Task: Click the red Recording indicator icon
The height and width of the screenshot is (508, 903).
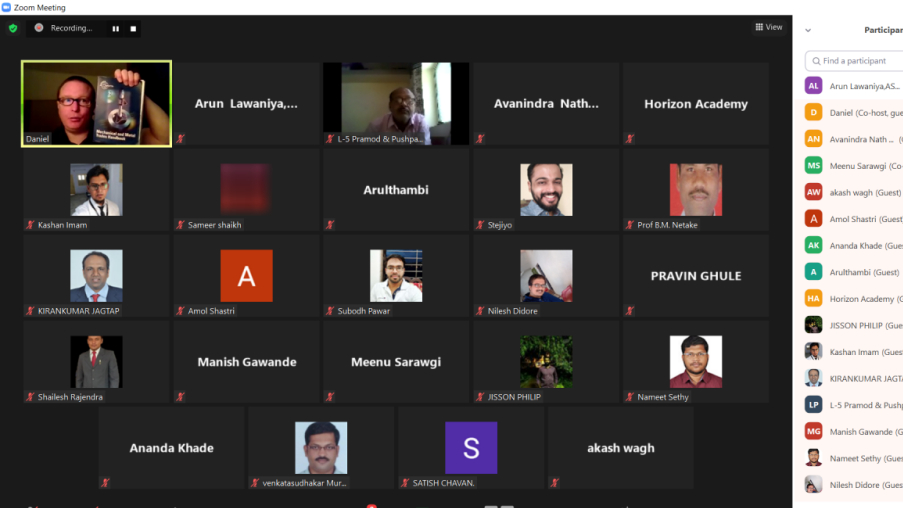Action: point(39,28)
